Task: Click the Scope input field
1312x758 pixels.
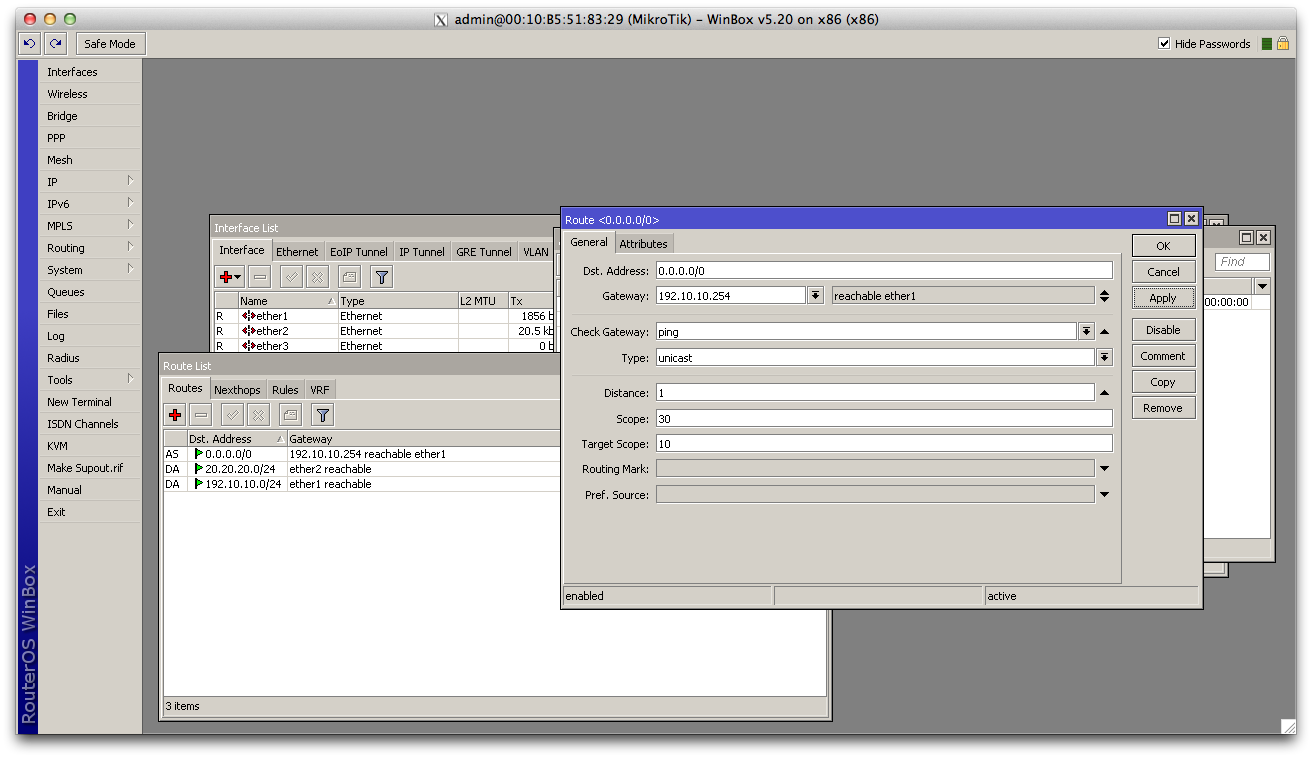Action: click(884, 418)
